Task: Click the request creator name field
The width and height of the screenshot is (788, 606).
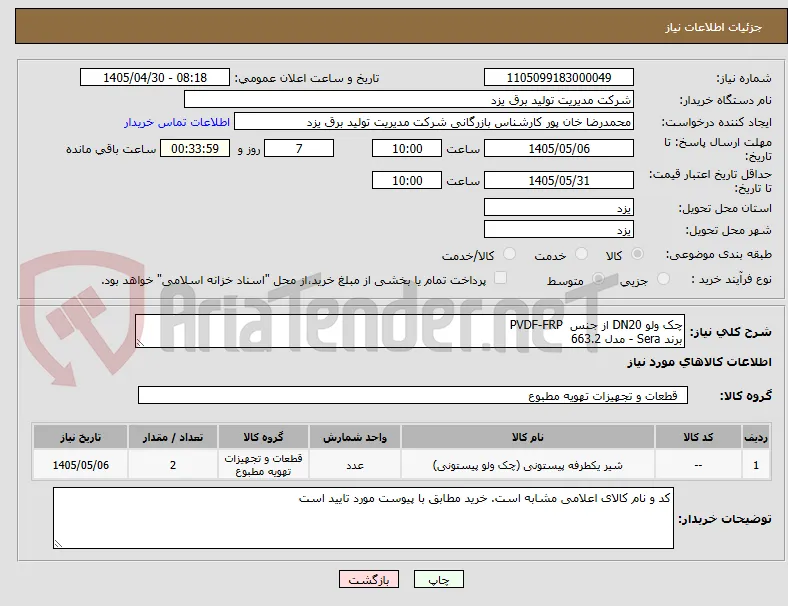Action: coord(434,122)
